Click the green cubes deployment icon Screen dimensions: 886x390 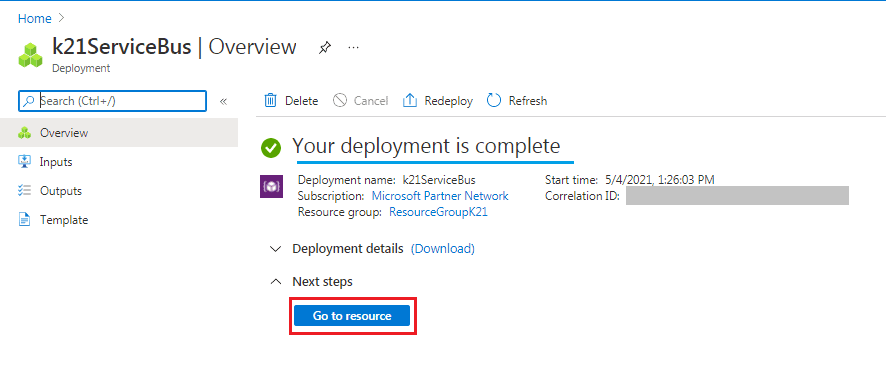[x=31, y=54]
